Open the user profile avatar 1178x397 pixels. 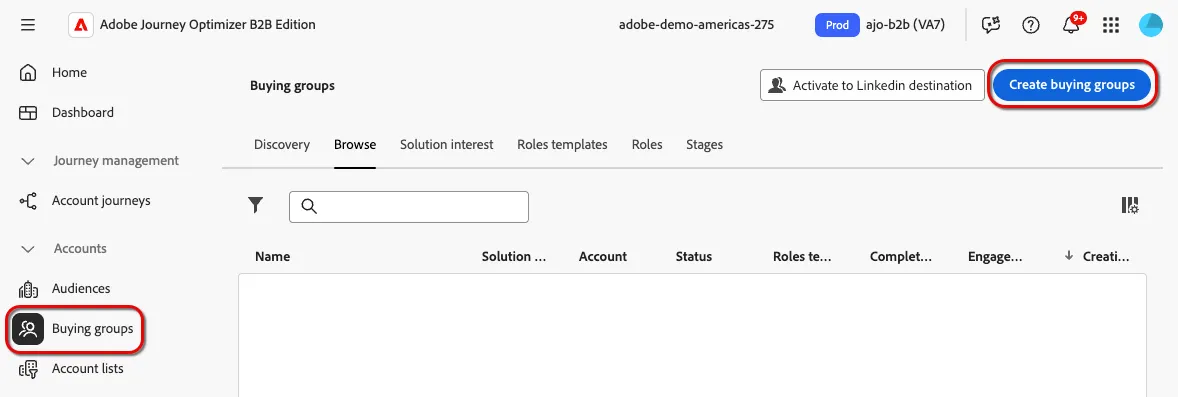click(1150, 25)
